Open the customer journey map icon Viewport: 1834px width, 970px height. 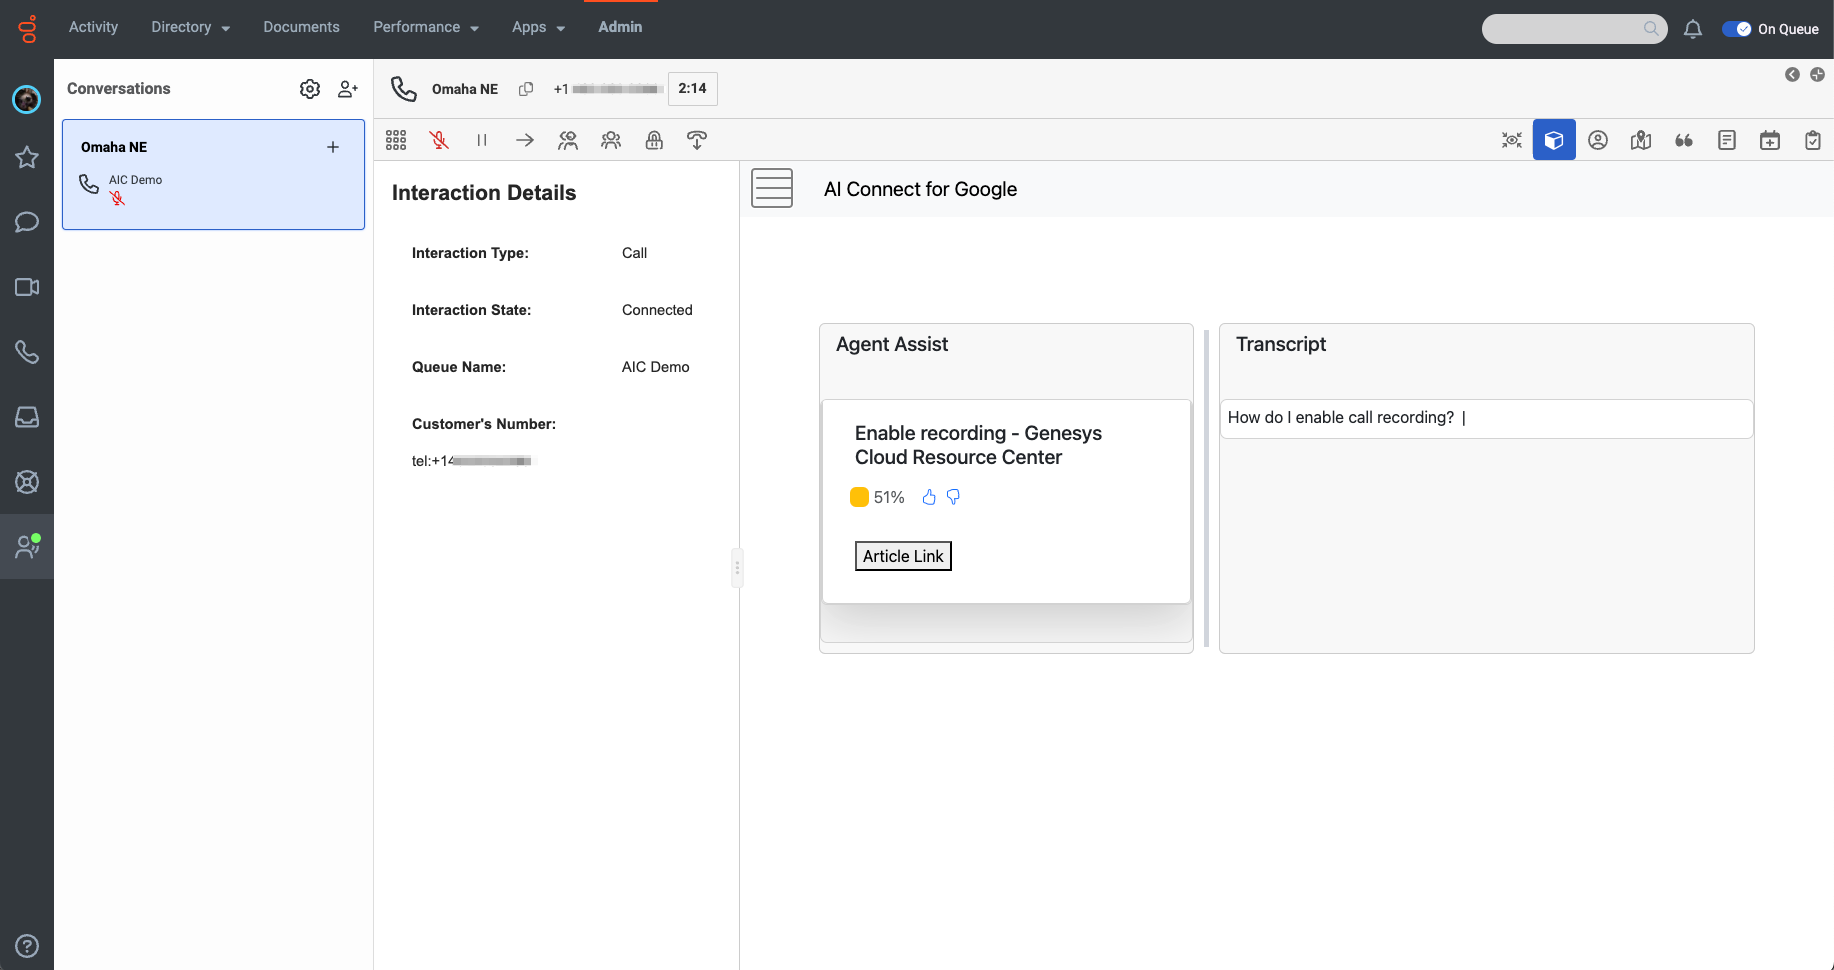pos(1641,140)
